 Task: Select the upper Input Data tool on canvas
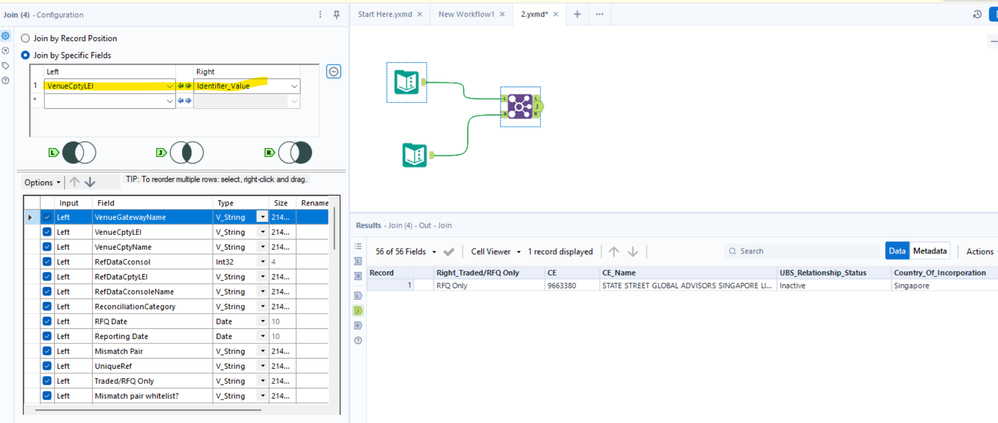[x=406, y=82]
